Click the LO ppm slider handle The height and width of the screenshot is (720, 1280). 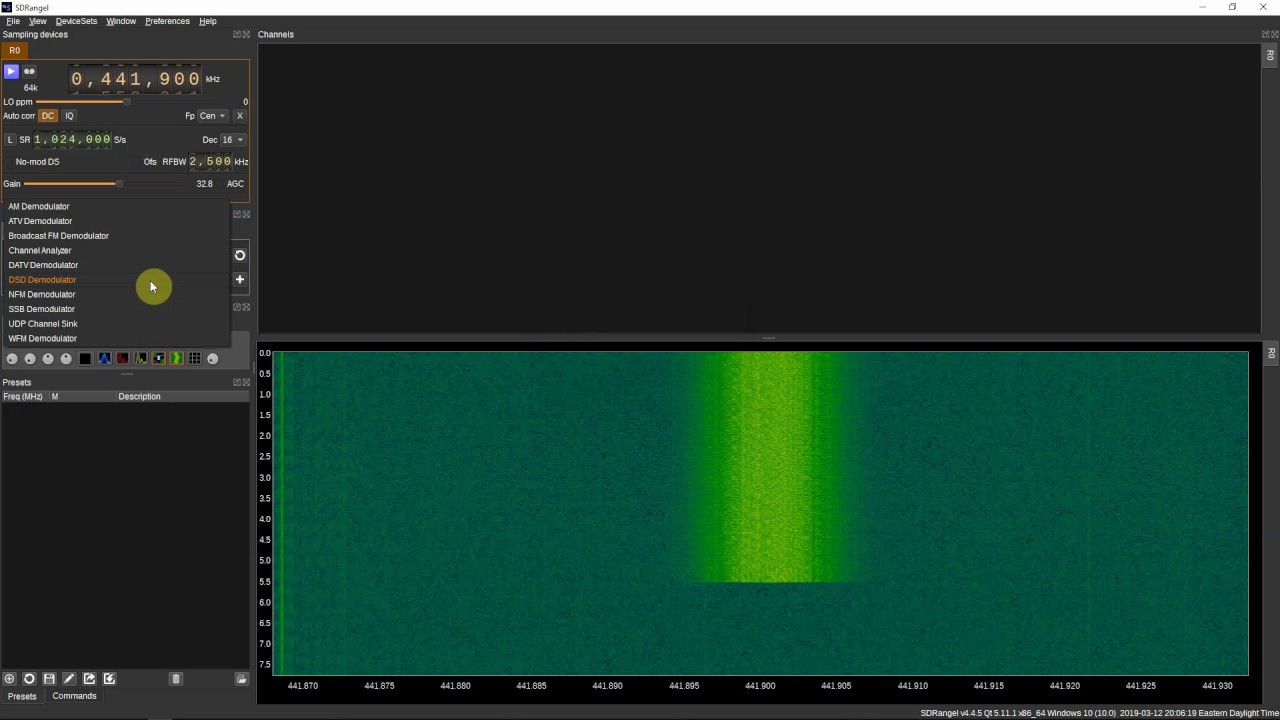[125, 102]
